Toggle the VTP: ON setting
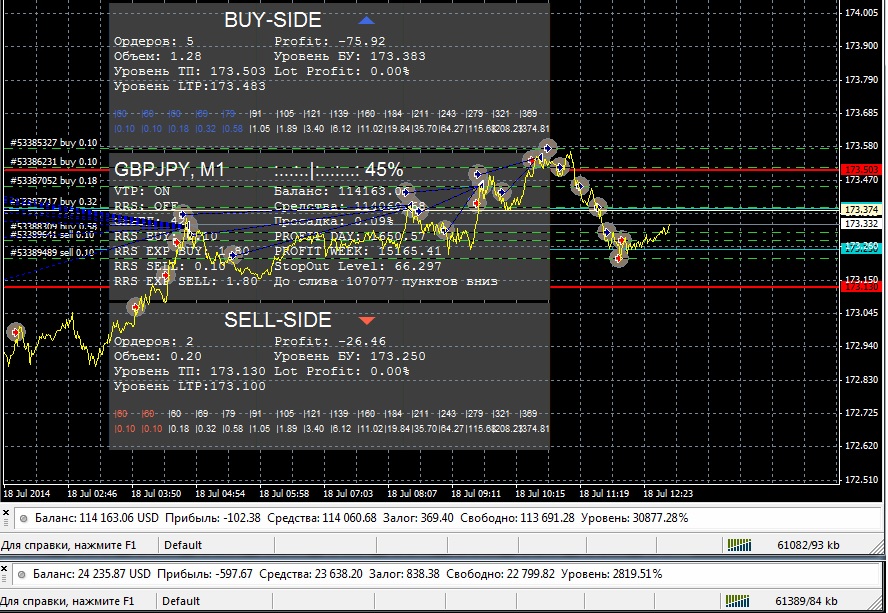This screenshot has height=613, width=888. [142, 190]
